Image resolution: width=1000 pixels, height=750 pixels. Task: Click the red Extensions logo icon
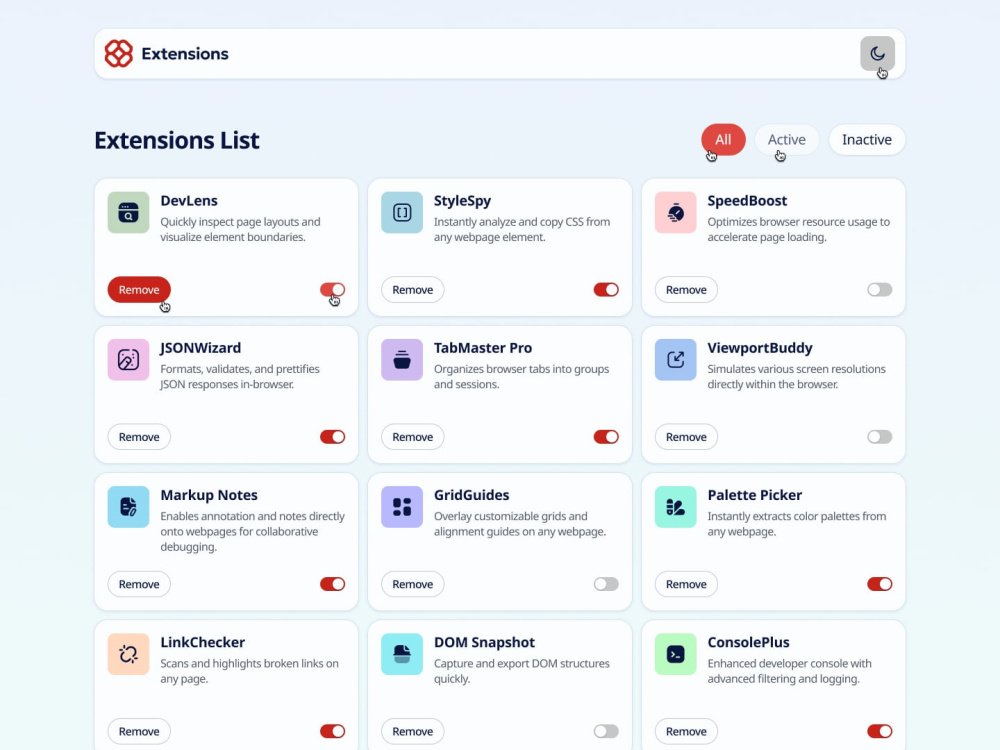pyautogui.click(x=119, y=54)
